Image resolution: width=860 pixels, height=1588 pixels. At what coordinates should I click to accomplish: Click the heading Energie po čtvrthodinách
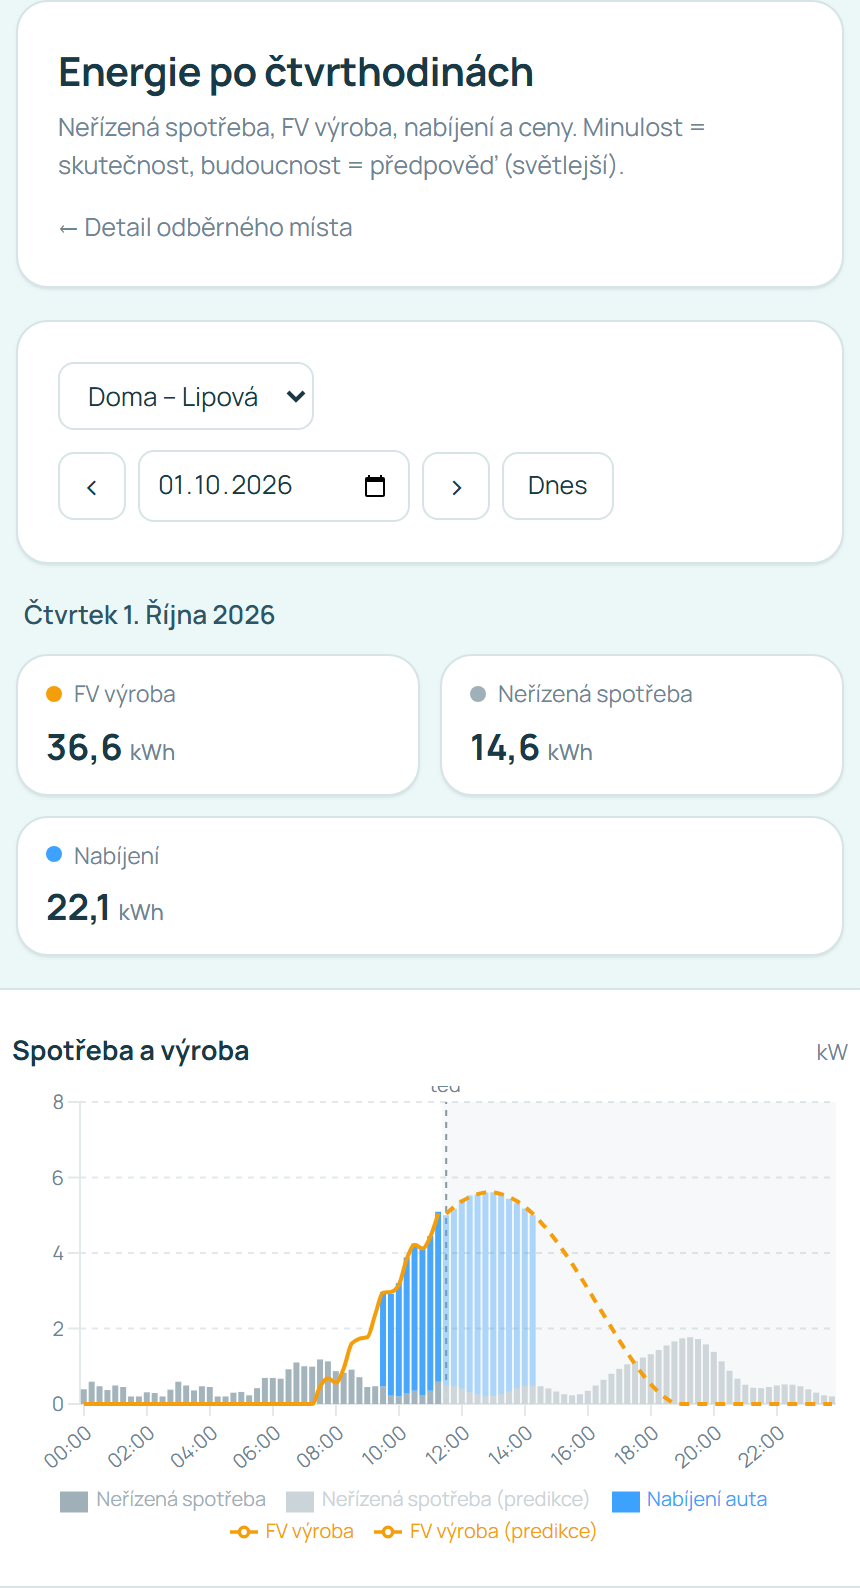[296, 72]
